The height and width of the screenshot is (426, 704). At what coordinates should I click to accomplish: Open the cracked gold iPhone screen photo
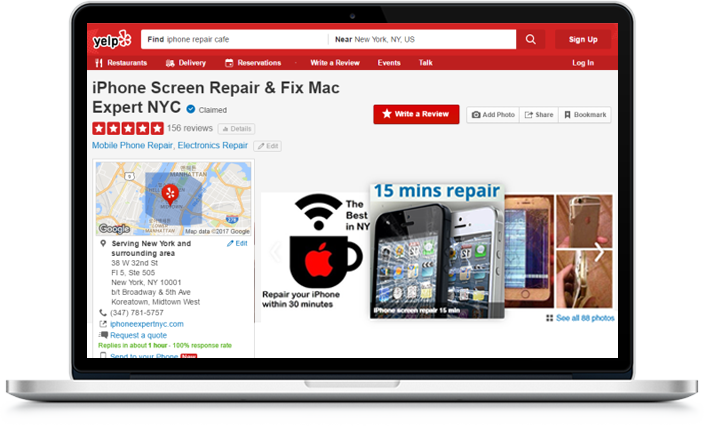click(x=529, y=251)
